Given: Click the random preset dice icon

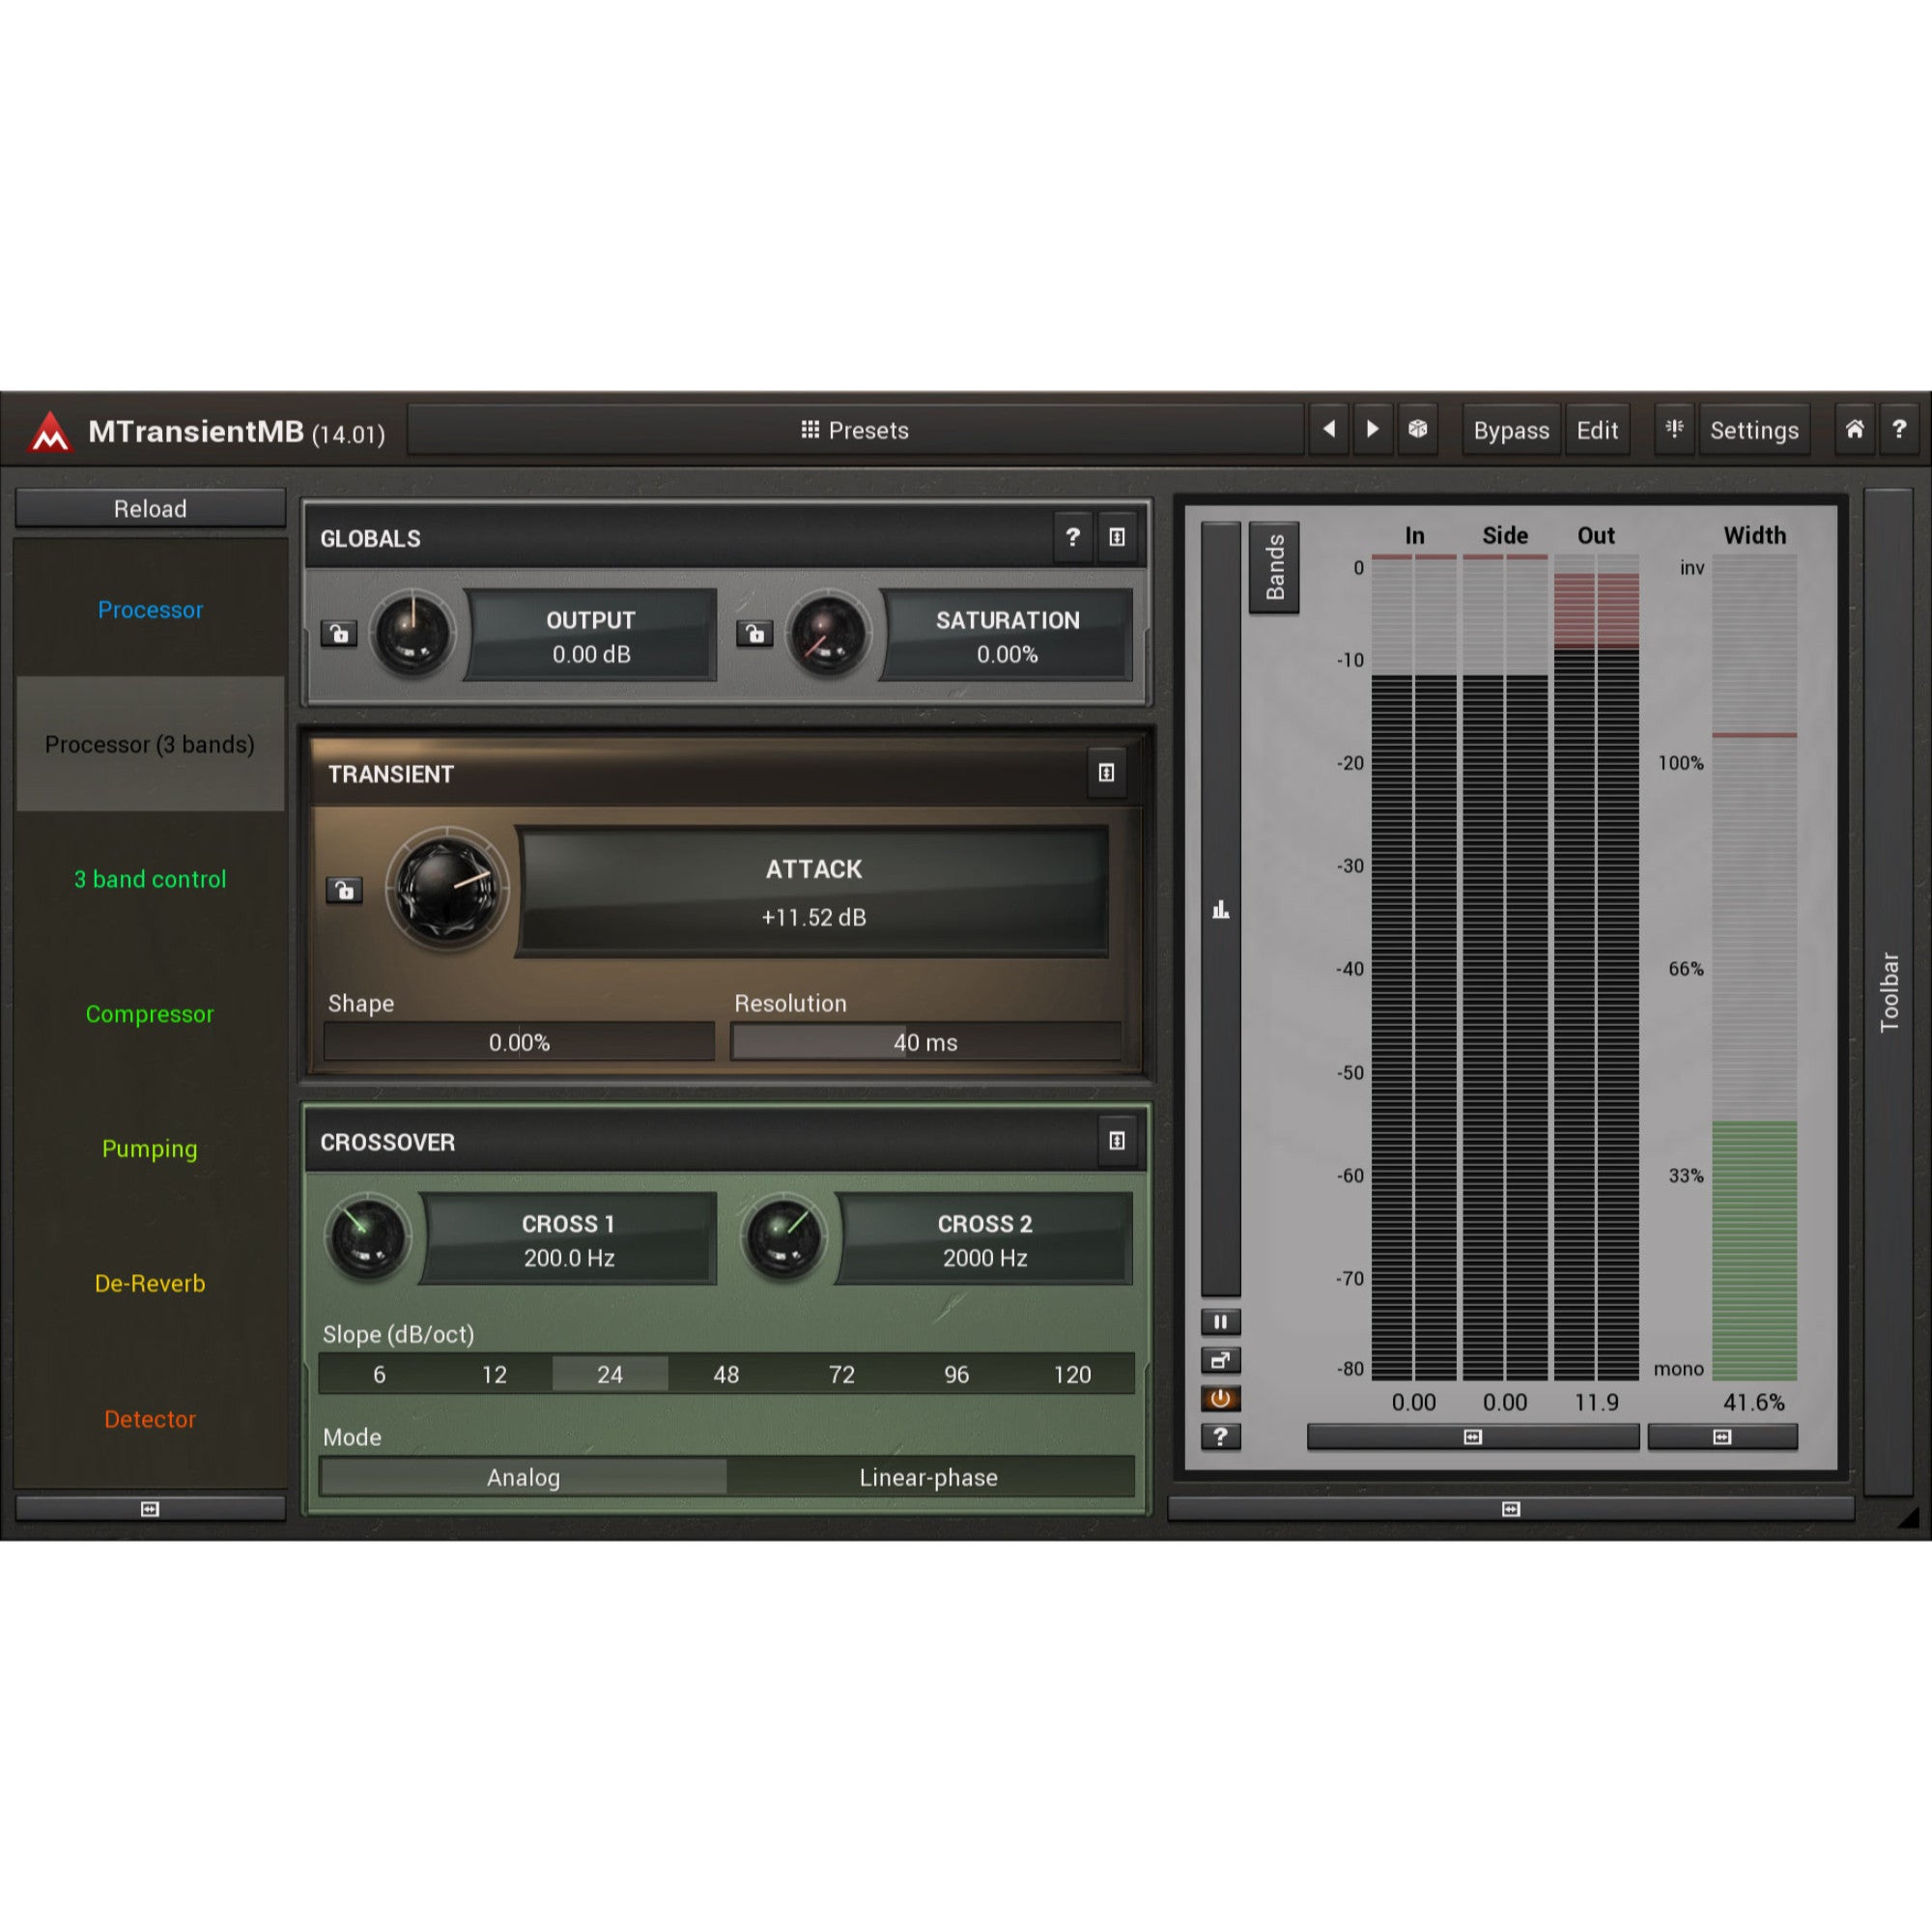Looking at the screenshot, I should point(1417,429).
